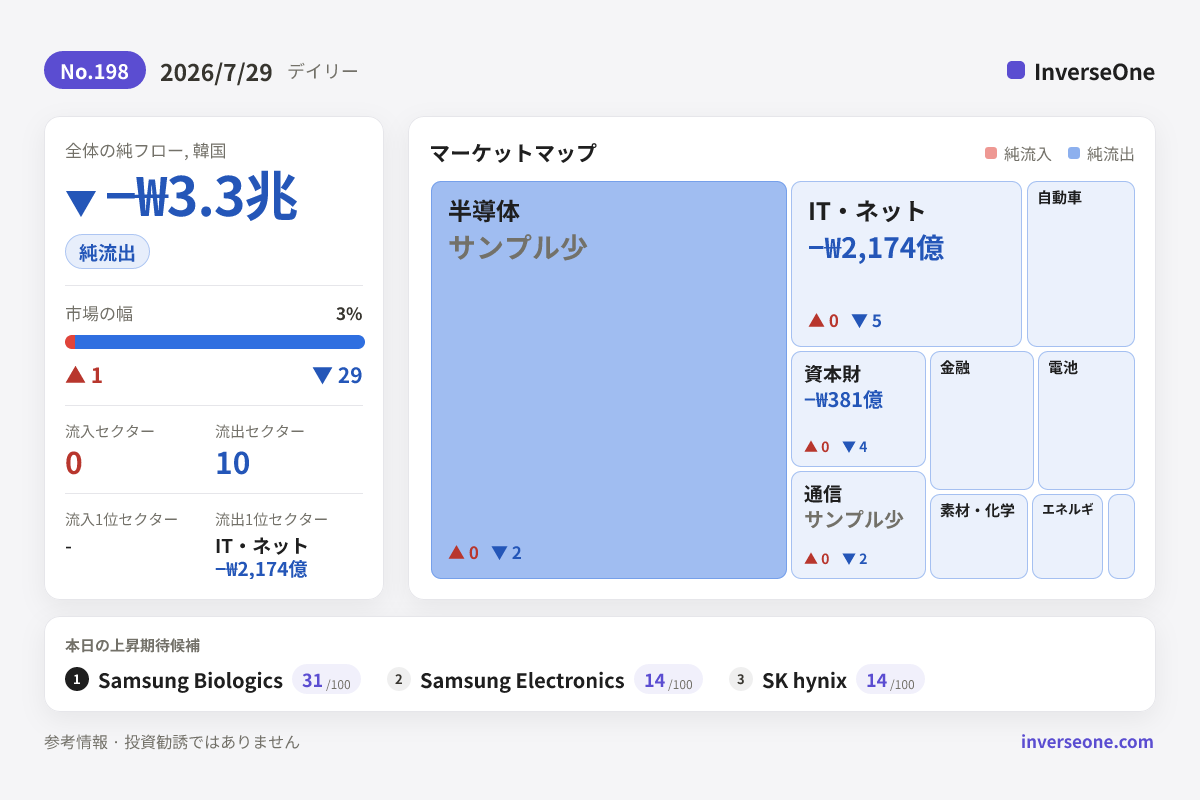Select the 資本財 sector tile

pos(858,409)
